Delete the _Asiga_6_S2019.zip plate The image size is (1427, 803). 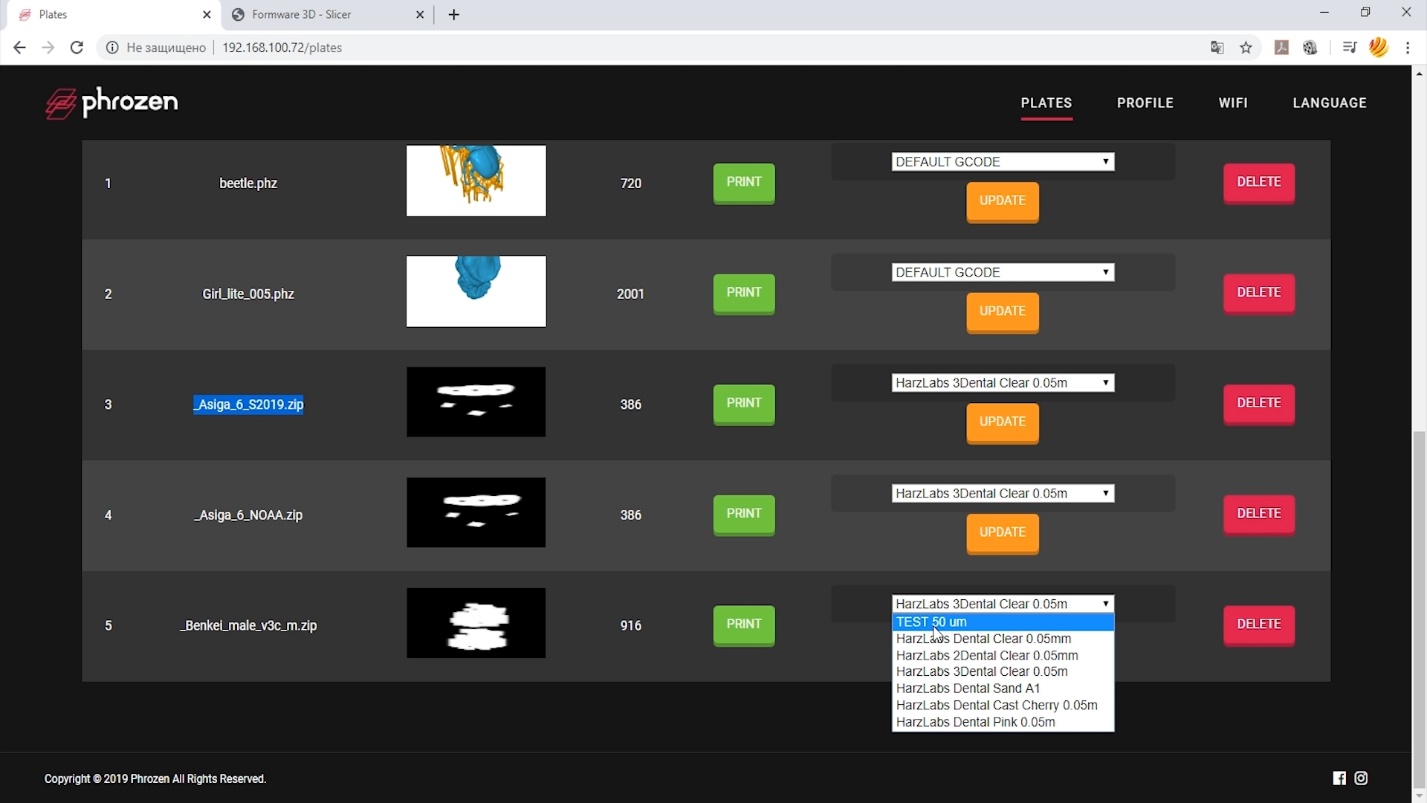pyautogui.click(x=1258, y=404)
